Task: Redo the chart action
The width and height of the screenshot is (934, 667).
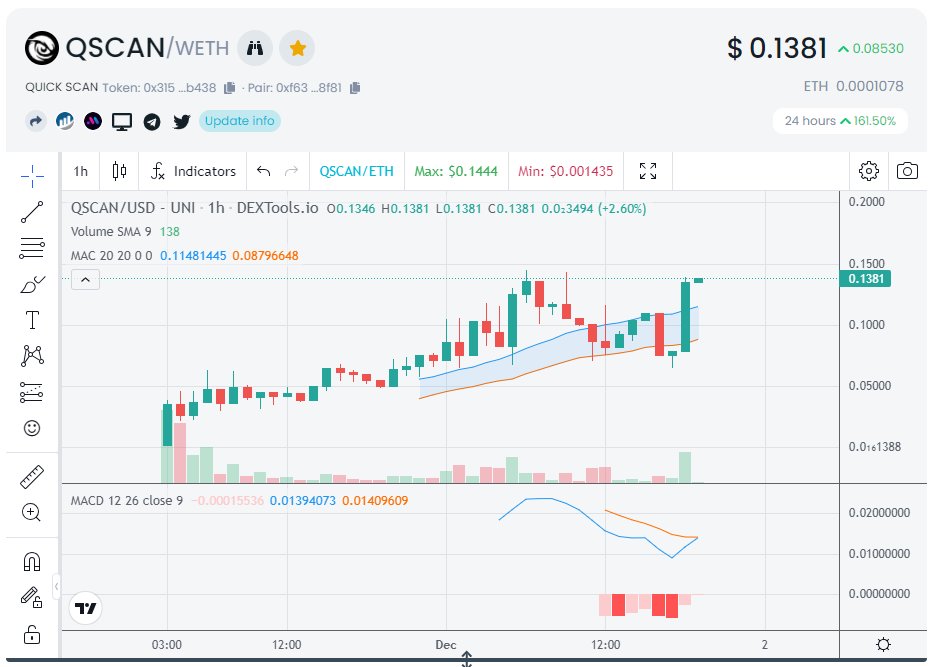Action: coord(291,172)
